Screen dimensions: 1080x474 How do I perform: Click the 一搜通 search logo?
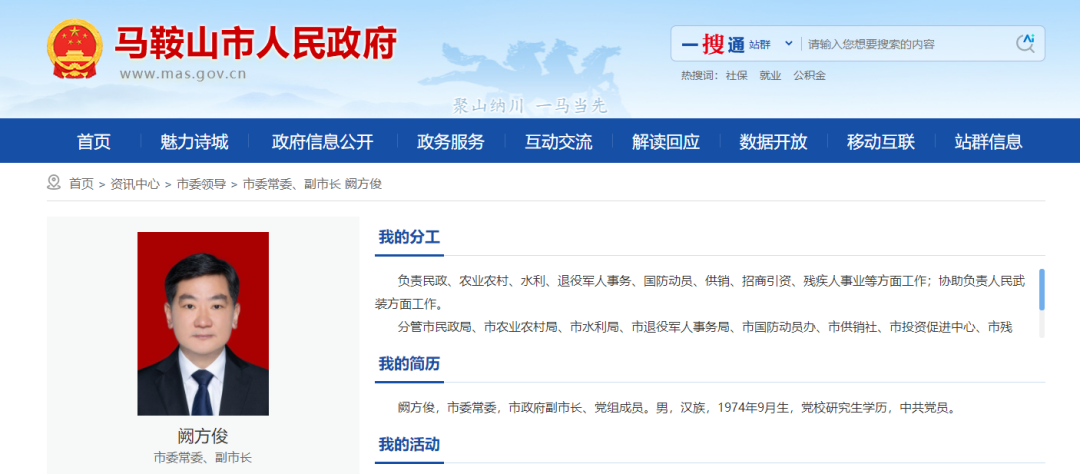click(712, 45)
